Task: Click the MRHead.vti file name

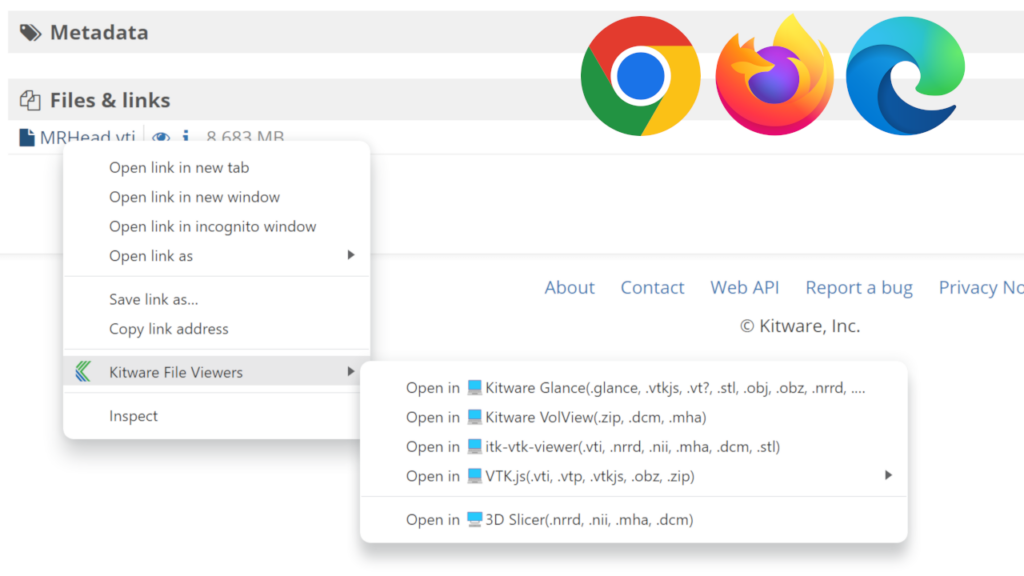Action: tap(88, 137)
